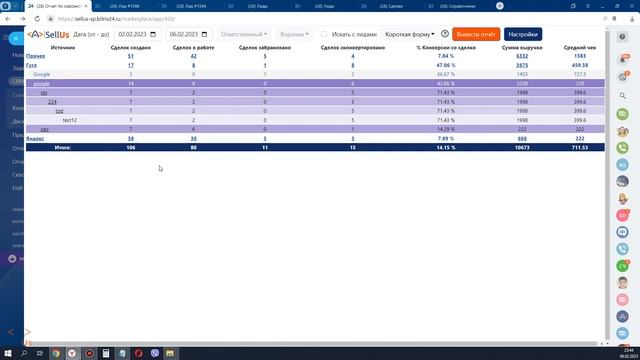Click Итого total 106 cell
This screenshot has width=640, height=360.
tap(131, 147)
